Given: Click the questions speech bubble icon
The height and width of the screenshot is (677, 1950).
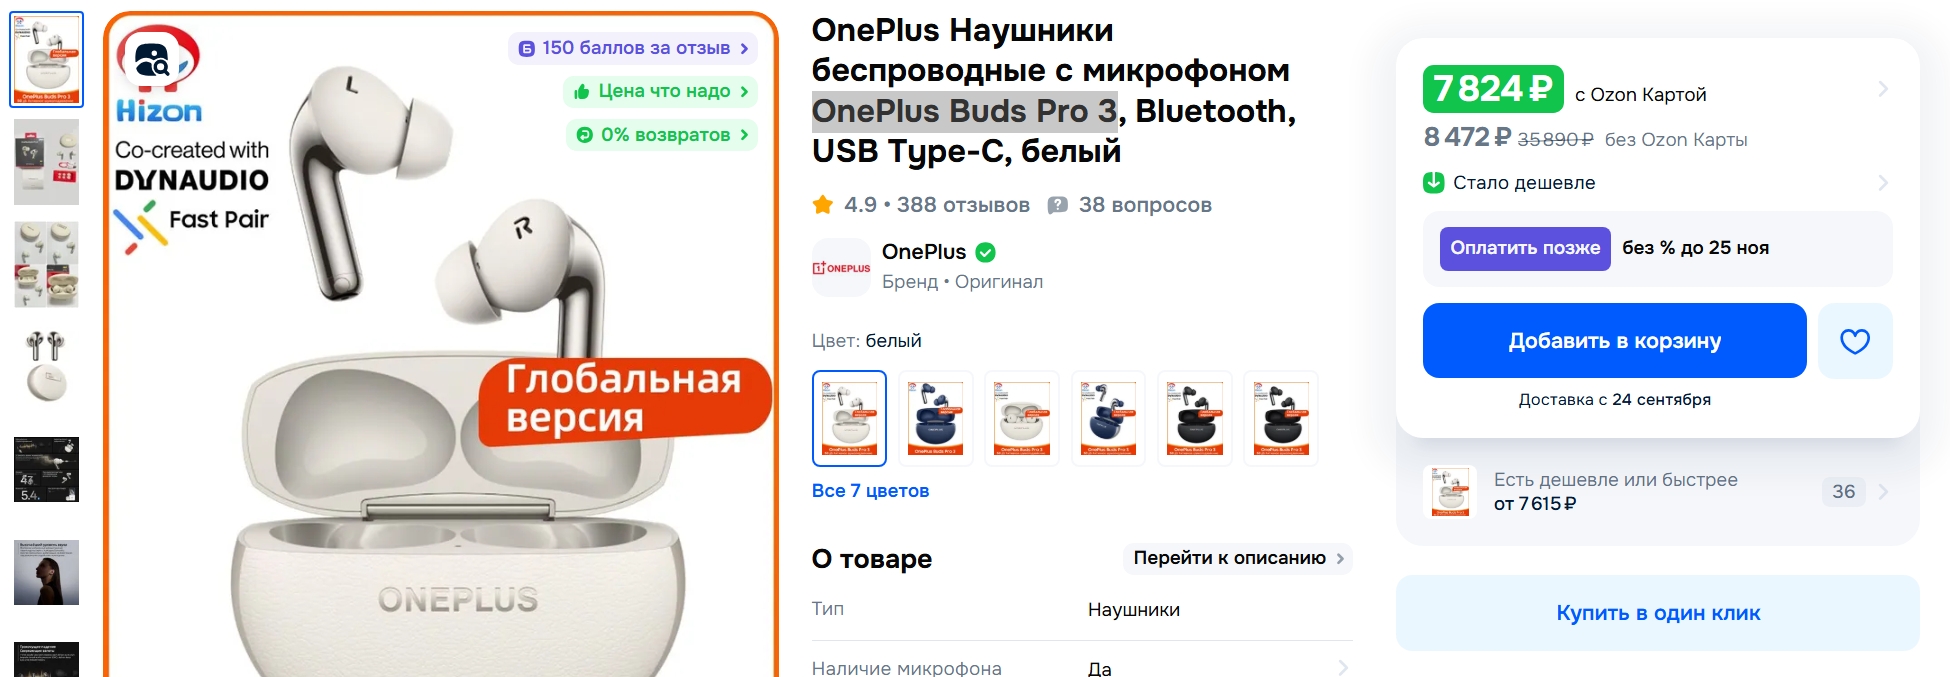Looking at the screenshot, I should [1057, 205].
